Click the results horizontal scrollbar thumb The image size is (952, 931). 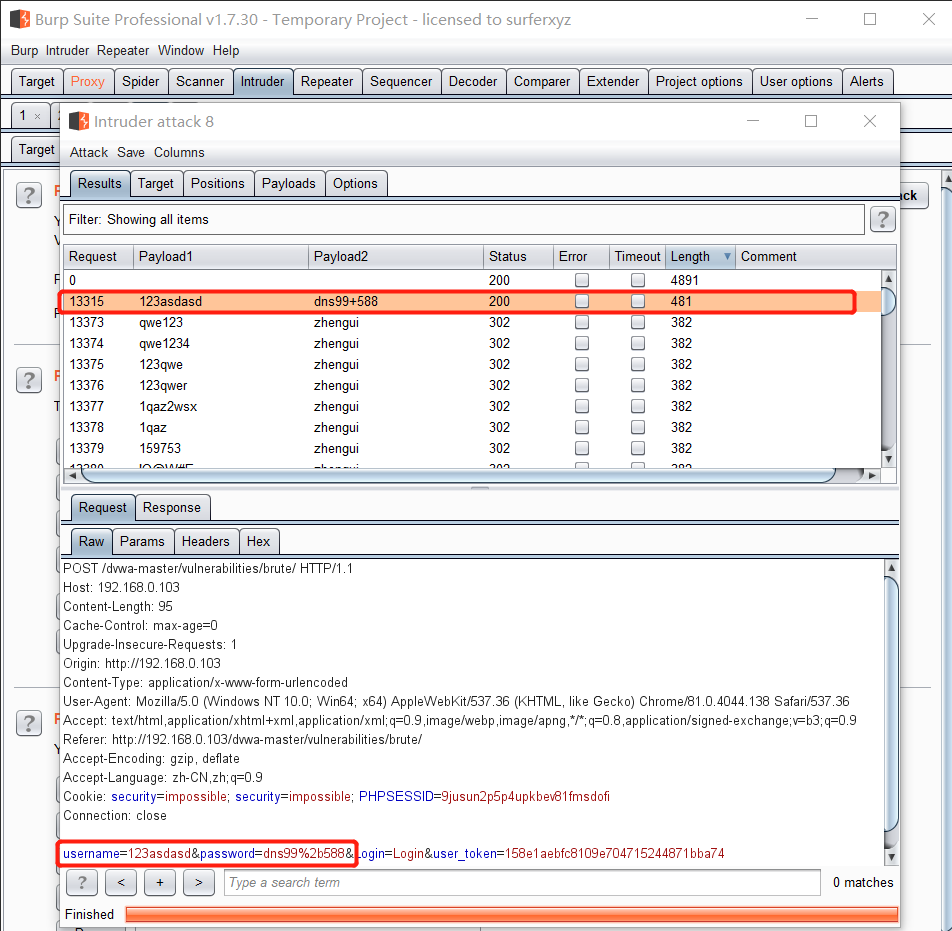pyautogui.click(x=458, y=476)
